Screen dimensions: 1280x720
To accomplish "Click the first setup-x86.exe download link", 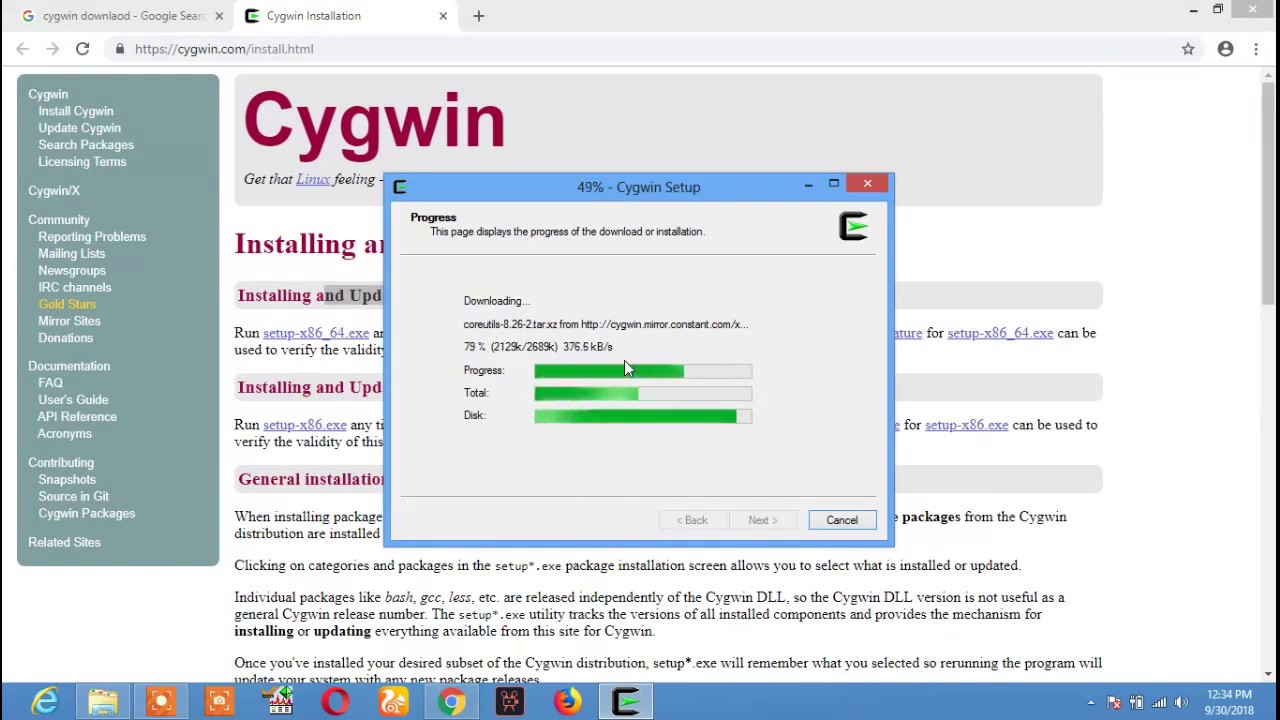I will (305, 425).
